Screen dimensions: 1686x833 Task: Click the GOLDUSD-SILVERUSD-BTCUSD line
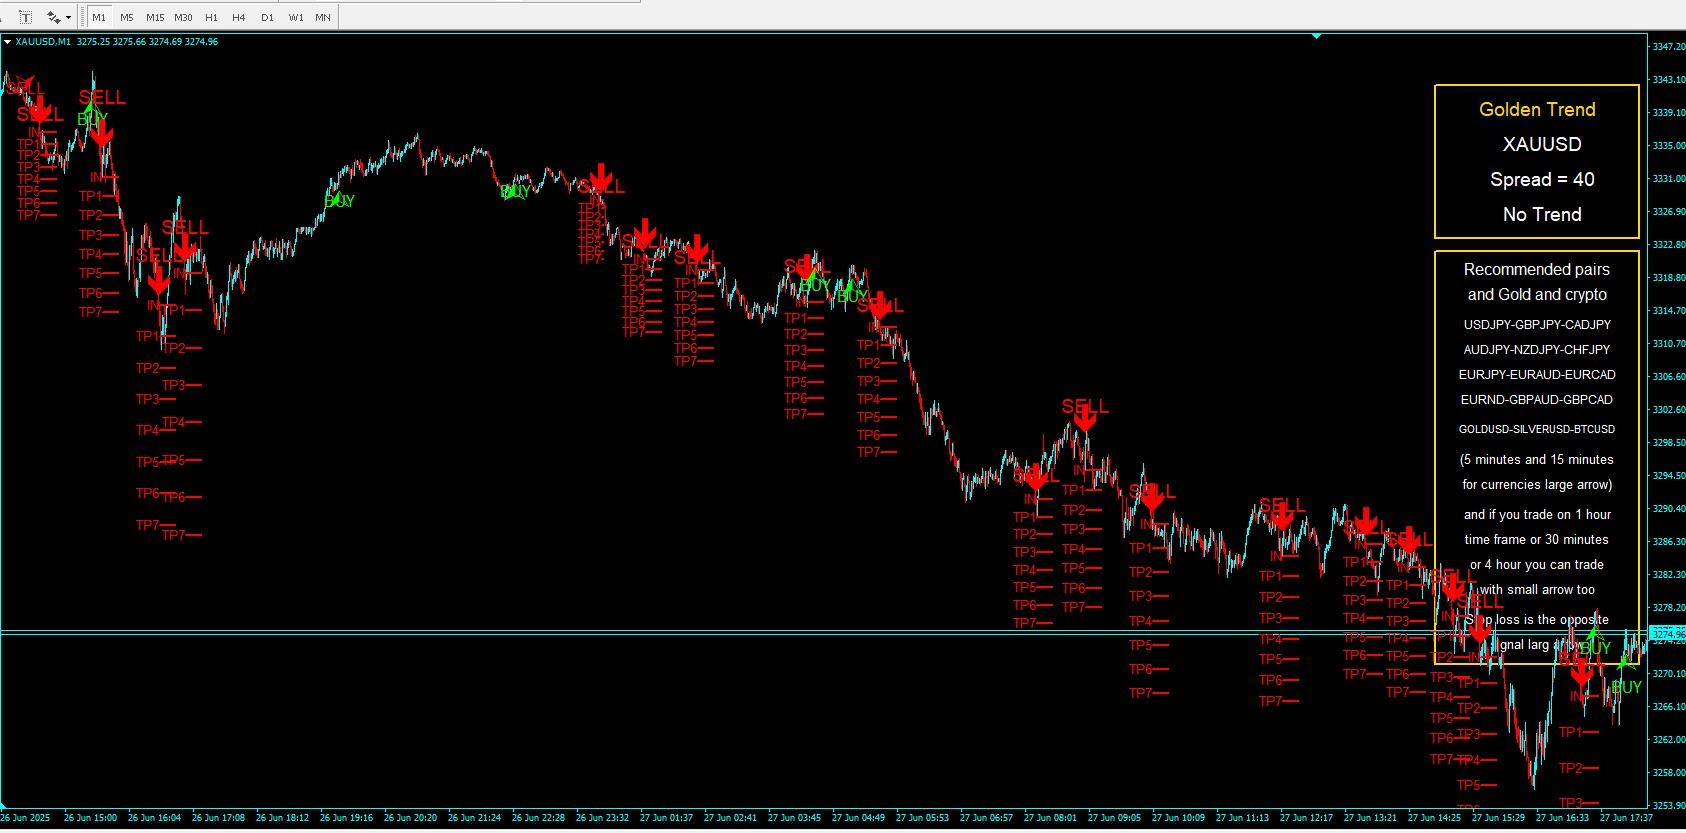coord(1537,430)
